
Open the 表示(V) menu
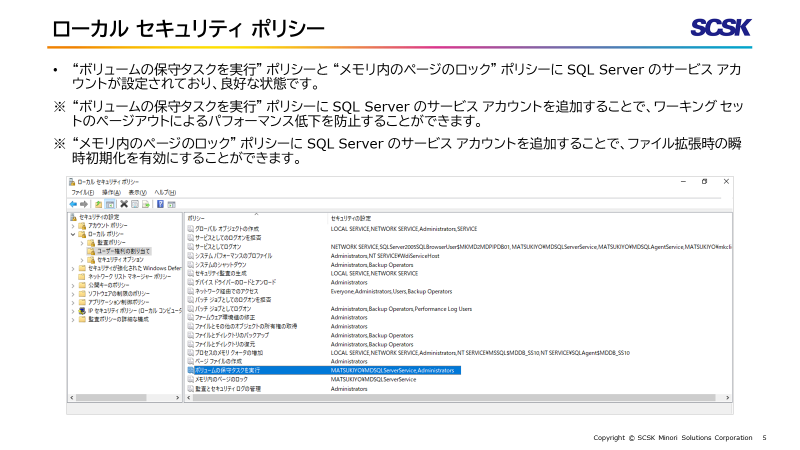[x=138, y=192]
